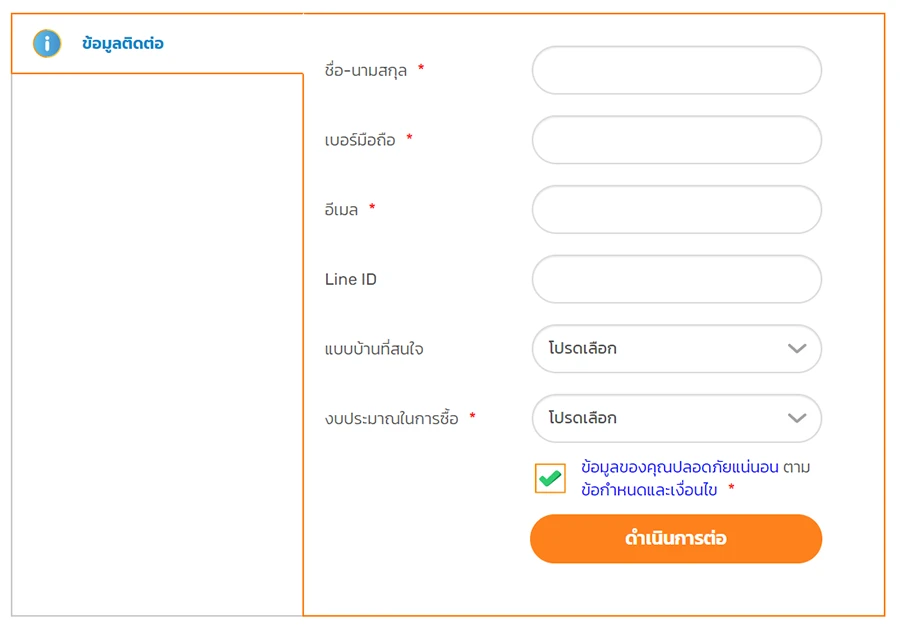Click the chevron arrow in งบประมาณในการซื้อ selector
Viewport: 900px width, 630px height.
(797, 418)
